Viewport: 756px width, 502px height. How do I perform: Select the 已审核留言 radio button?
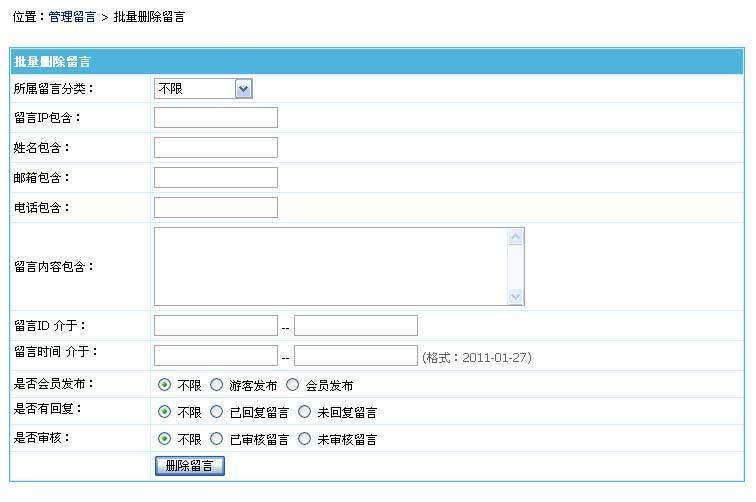point(216,439)
